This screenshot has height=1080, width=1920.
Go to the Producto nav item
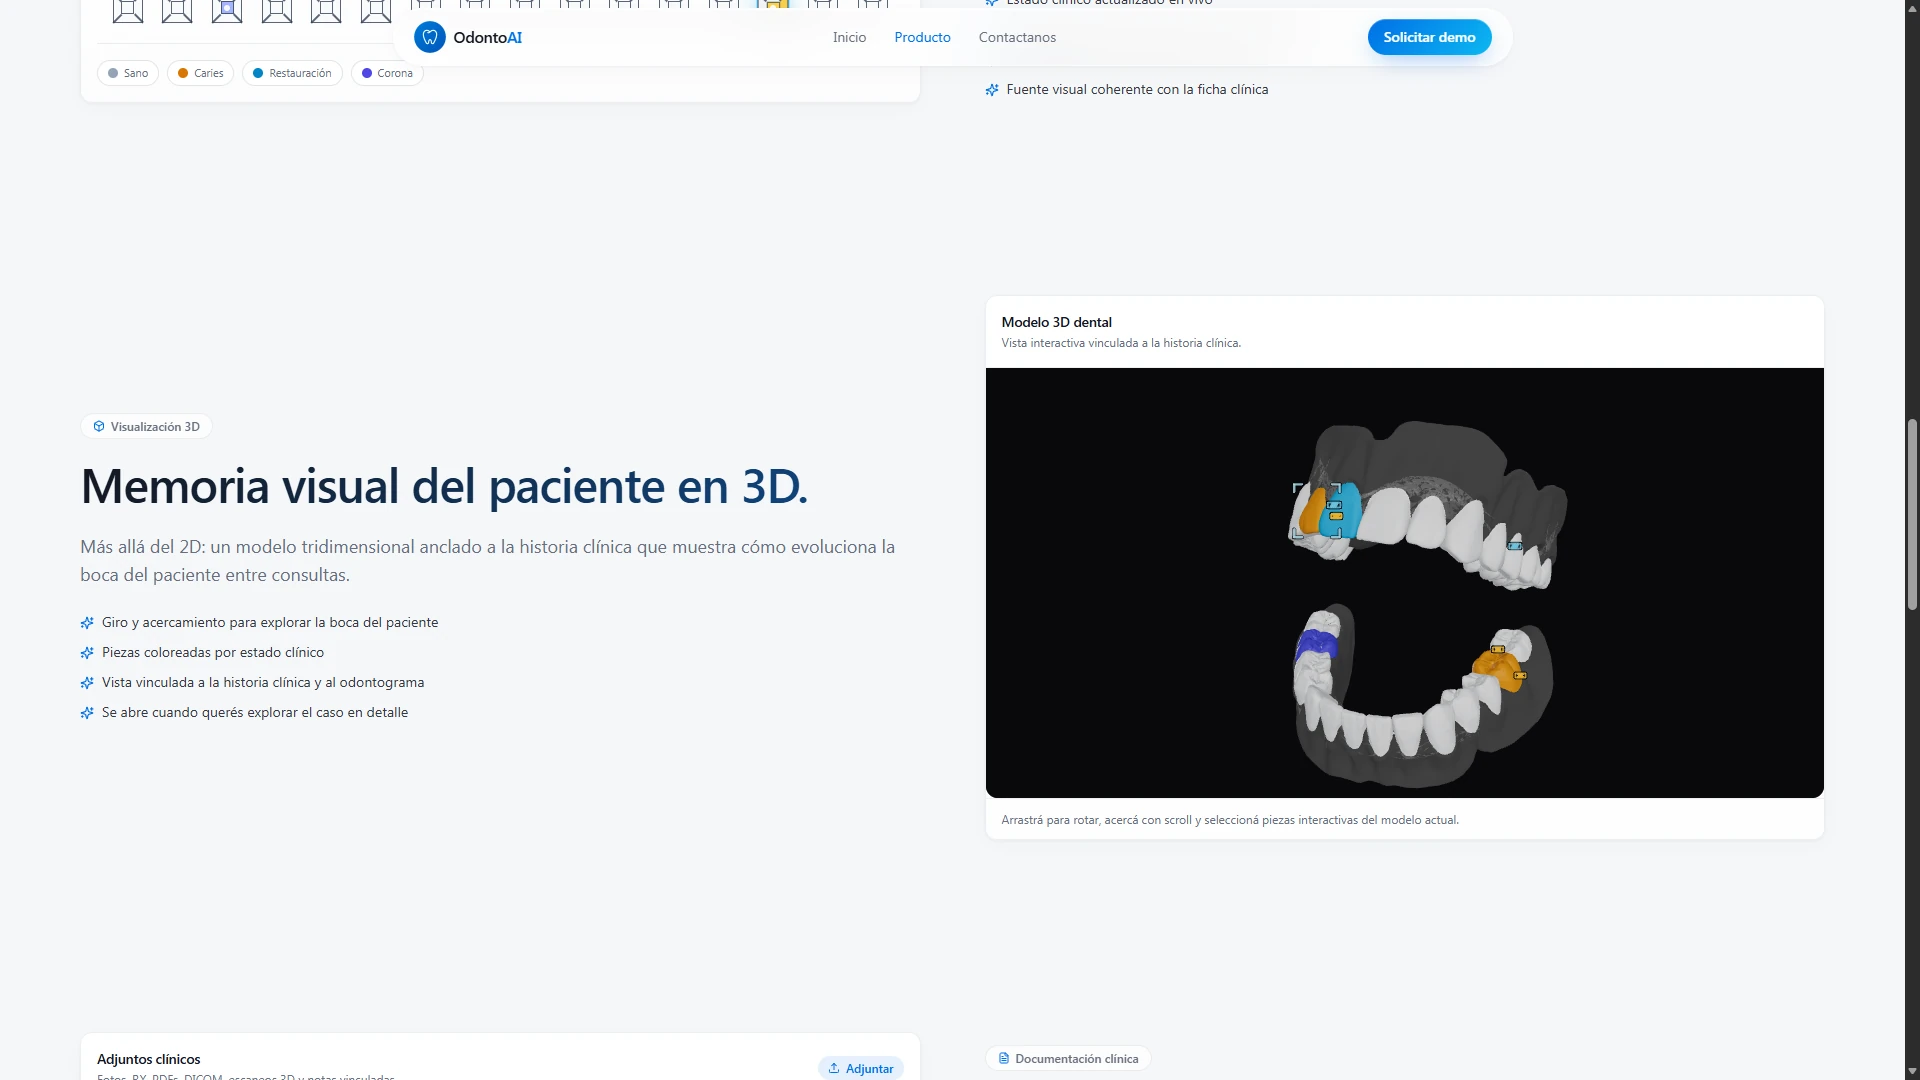pos(922,37)
